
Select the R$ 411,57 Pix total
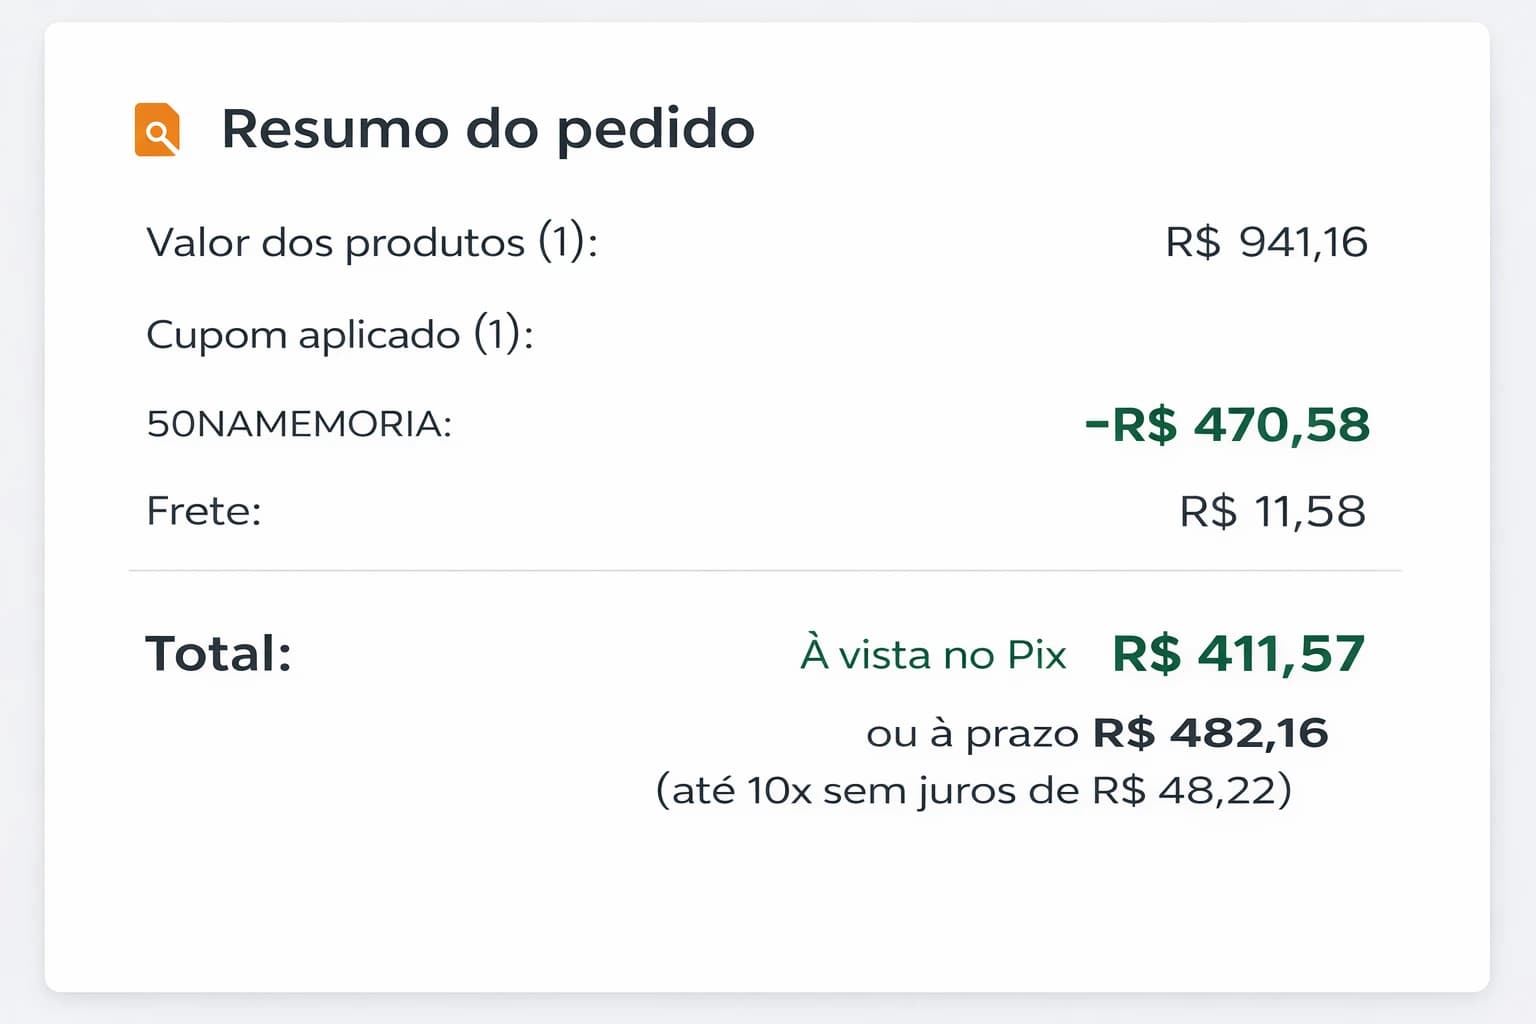tap(1237, 653)
